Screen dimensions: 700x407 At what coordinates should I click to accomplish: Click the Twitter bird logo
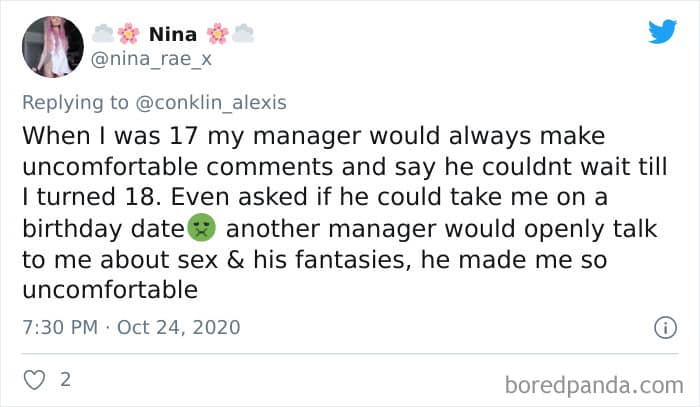pyautogui.click(x=662, y=32)
